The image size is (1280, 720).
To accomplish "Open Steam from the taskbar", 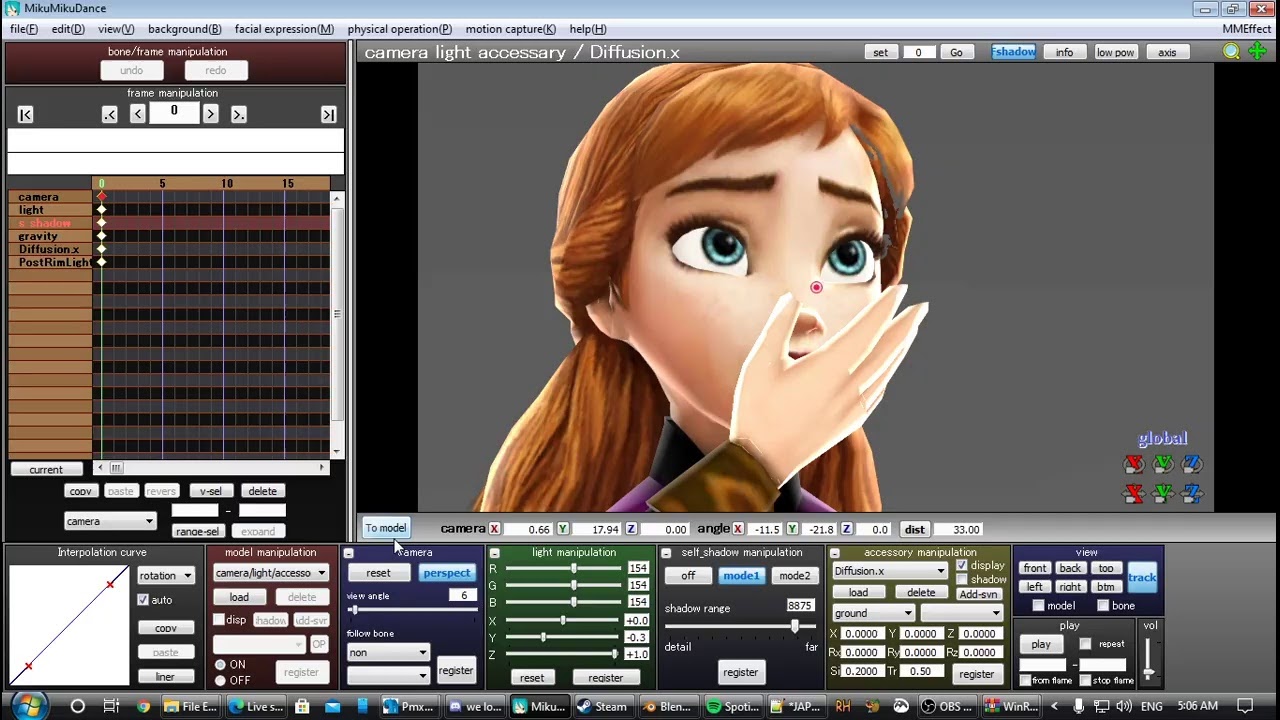I will coord(602,706).
